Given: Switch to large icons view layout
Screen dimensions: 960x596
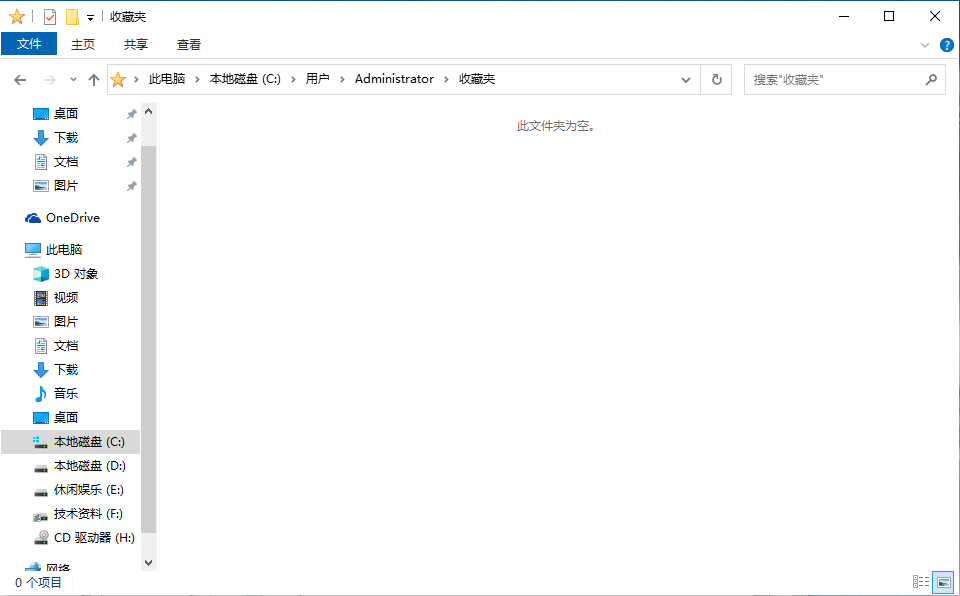Looking at the screenshot, I should (x=942, y=582).
